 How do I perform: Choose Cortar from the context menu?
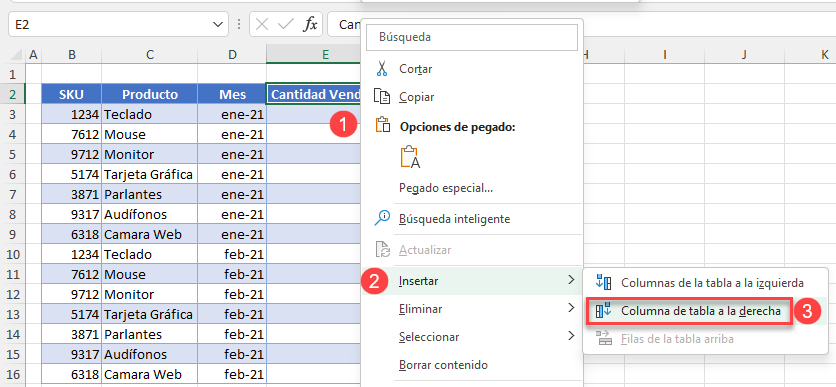415,69
